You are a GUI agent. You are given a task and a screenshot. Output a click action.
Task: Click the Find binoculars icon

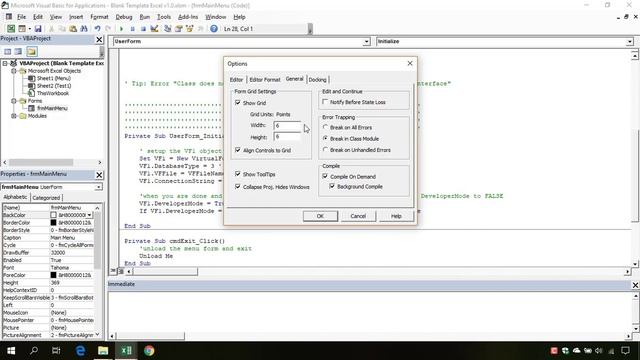click(x=84, y=29)
